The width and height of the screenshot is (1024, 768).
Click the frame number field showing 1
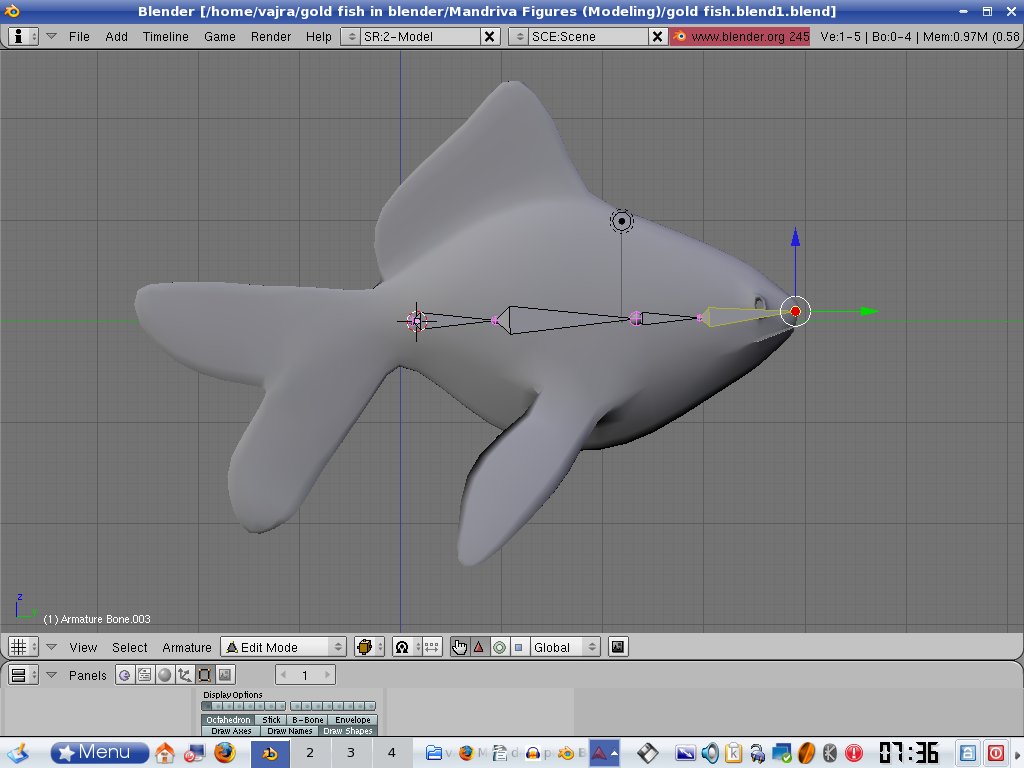coord(305,675)
